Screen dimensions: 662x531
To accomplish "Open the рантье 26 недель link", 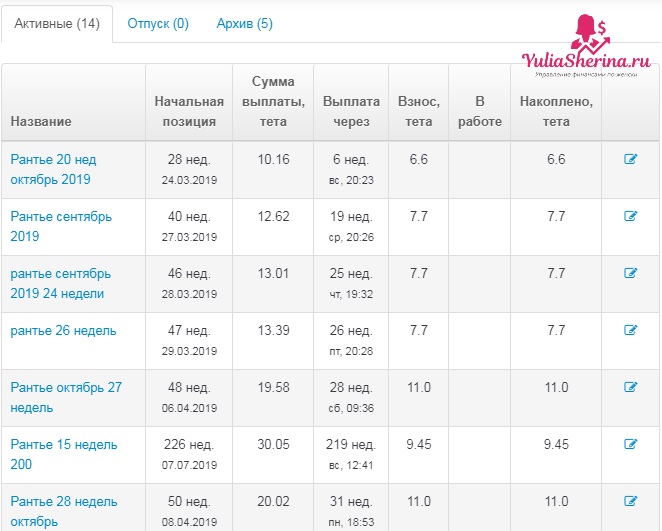I will [63, 331].
